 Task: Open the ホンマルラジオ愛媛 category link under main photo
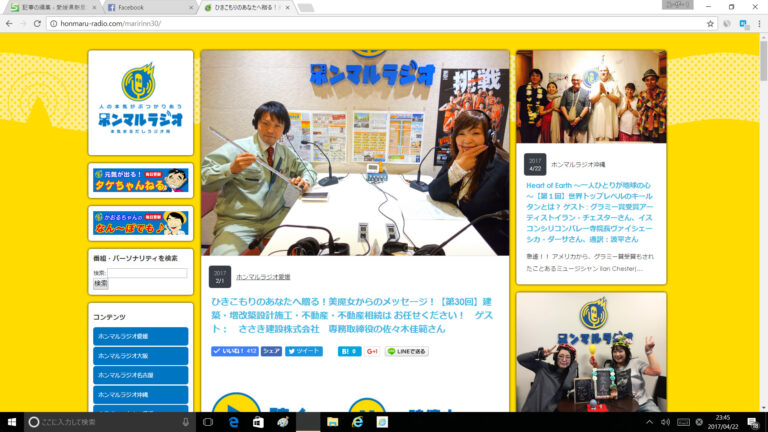pos(263,277)
